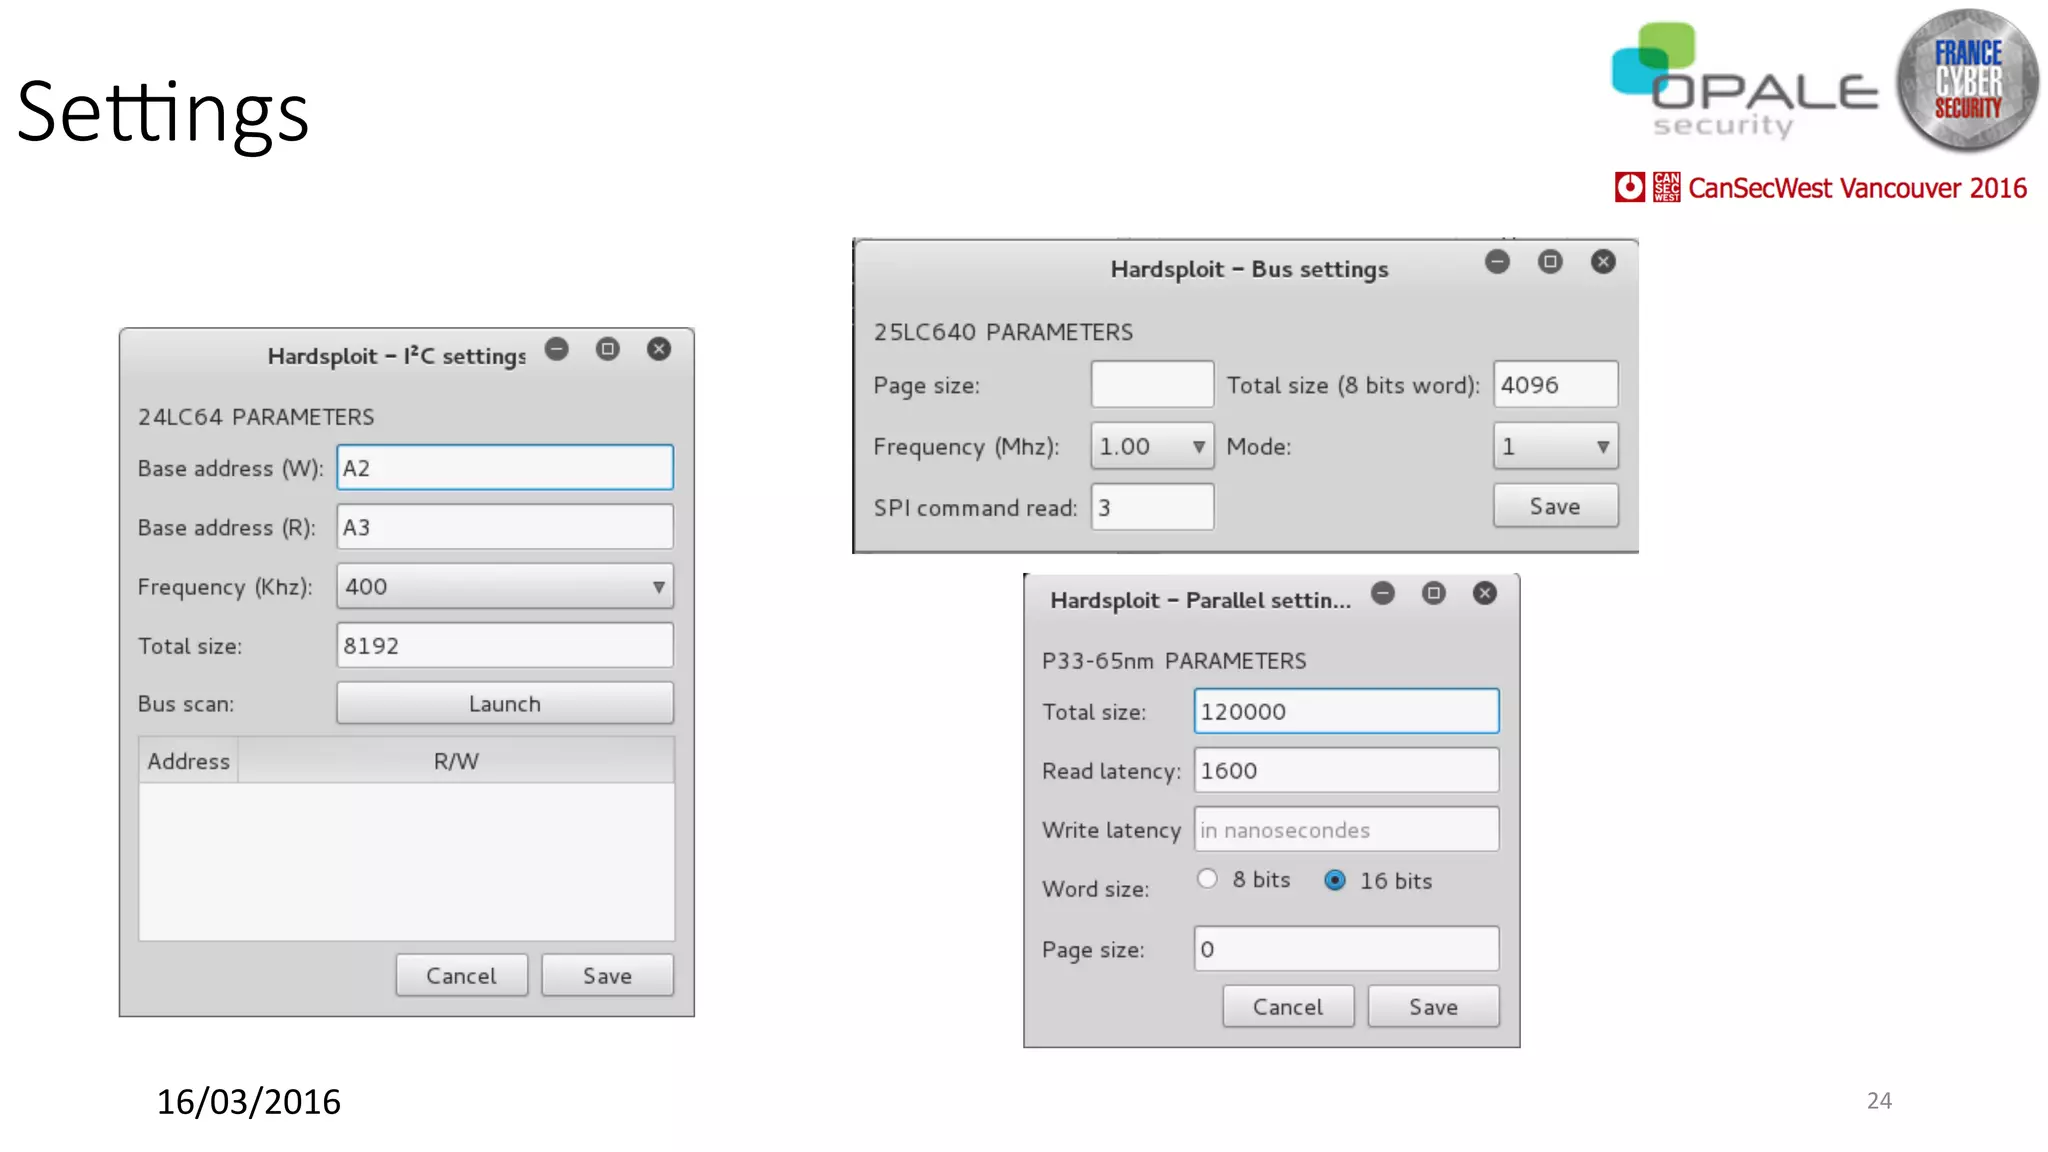Maximize the Bus settings window
Viewport: 2048px width, 1152px height.
pos(1550,262)
